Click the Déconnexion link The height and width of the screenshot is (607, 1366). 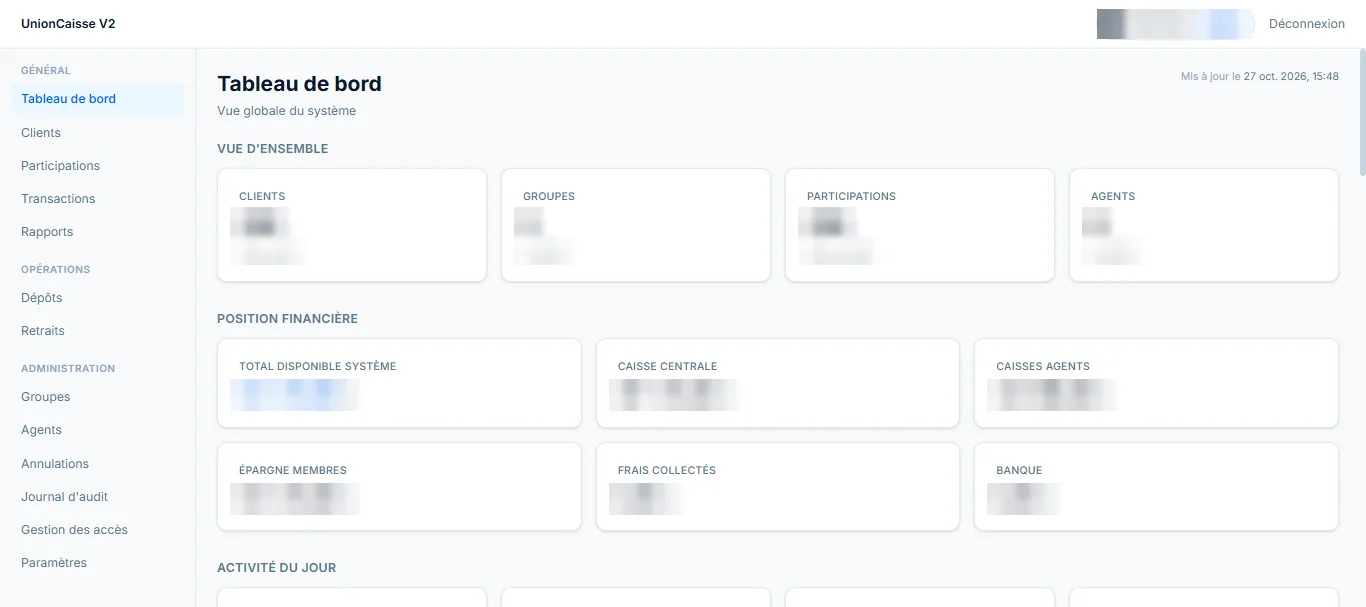(1306, 24)
